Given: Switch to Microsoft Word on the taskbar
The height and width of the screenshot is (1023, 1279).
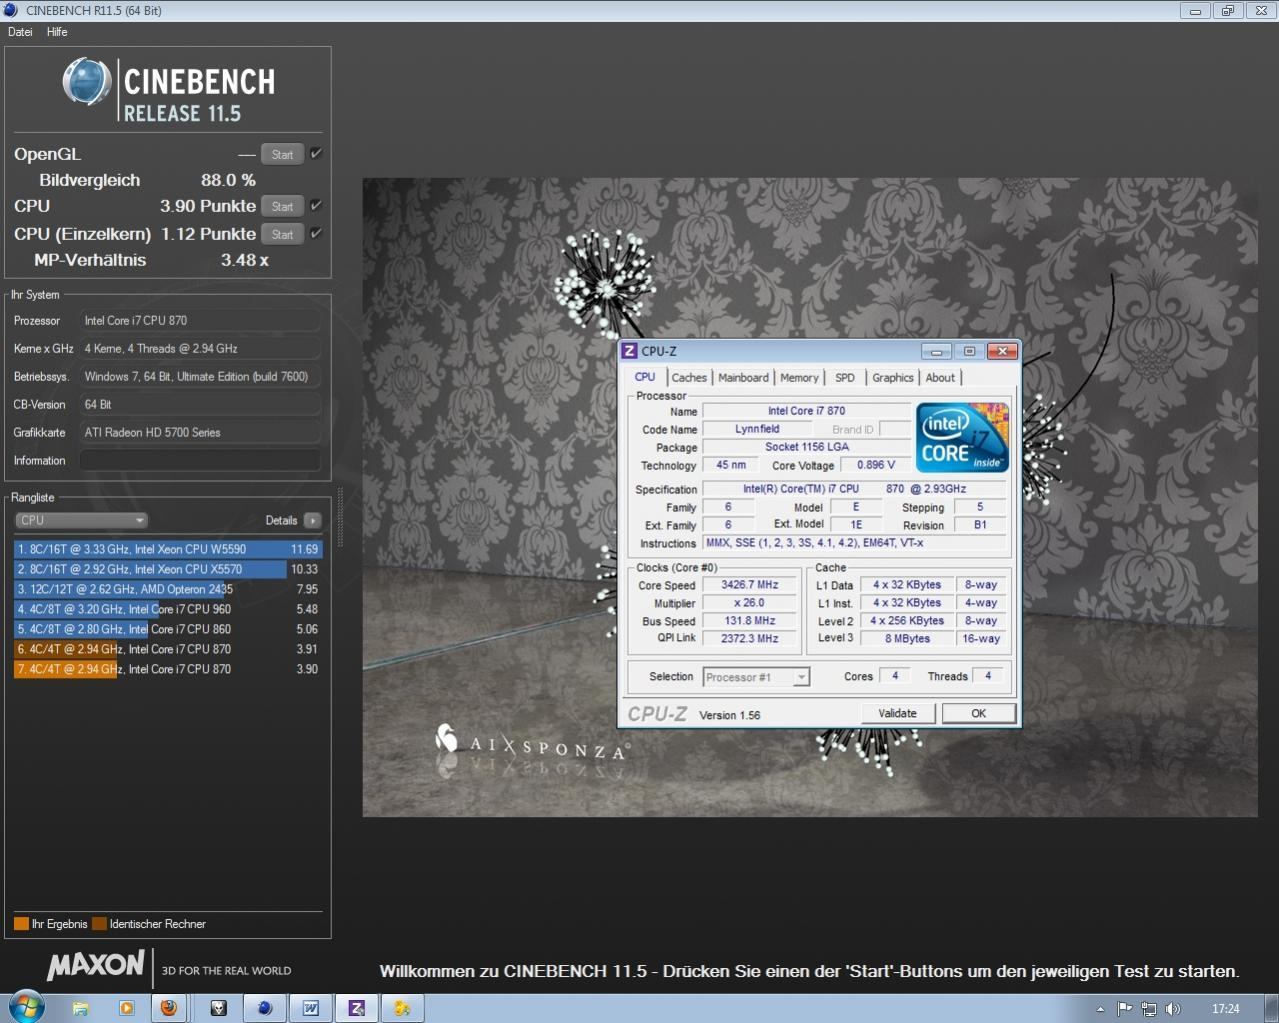Looking at the screenshot, I should (311, 1008).
